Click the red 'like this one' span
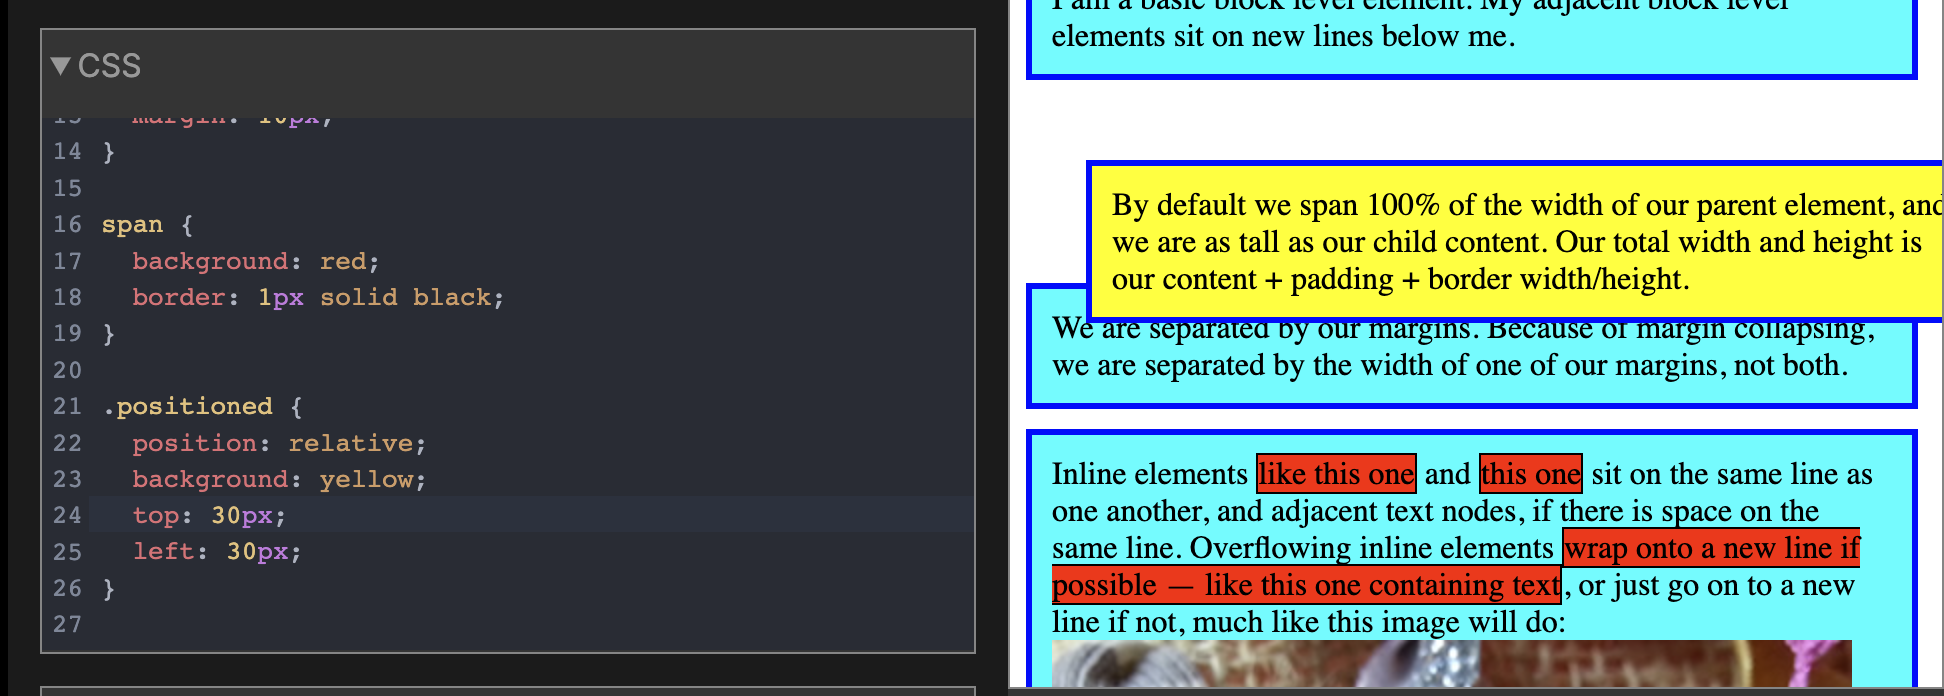Screen dimensions: 1944x696 [x=1336, y=474]
